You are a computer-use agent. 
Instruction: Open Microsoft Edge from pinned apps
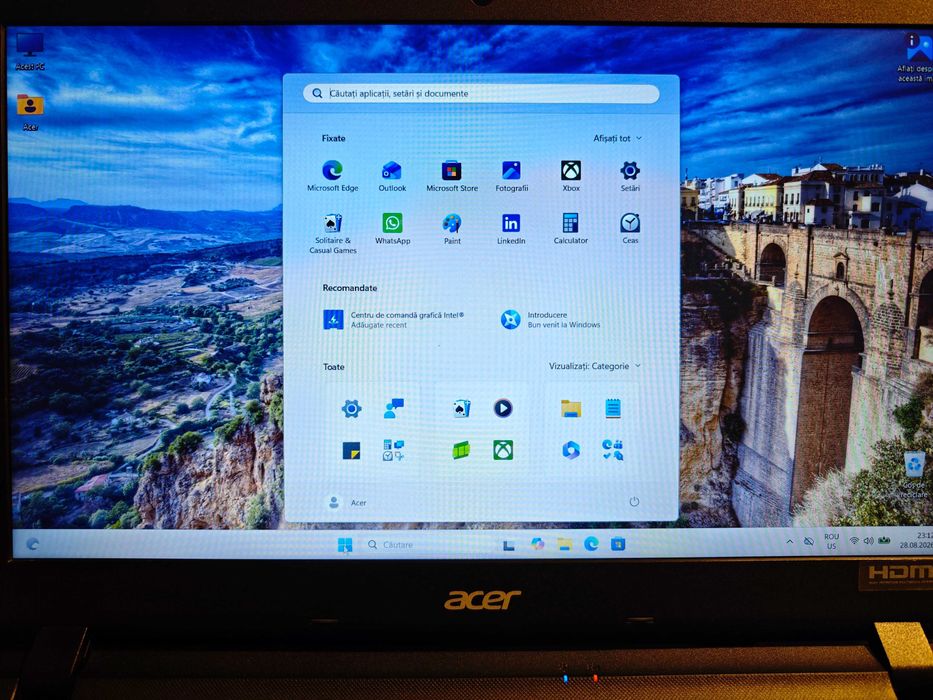pos(333,177)
